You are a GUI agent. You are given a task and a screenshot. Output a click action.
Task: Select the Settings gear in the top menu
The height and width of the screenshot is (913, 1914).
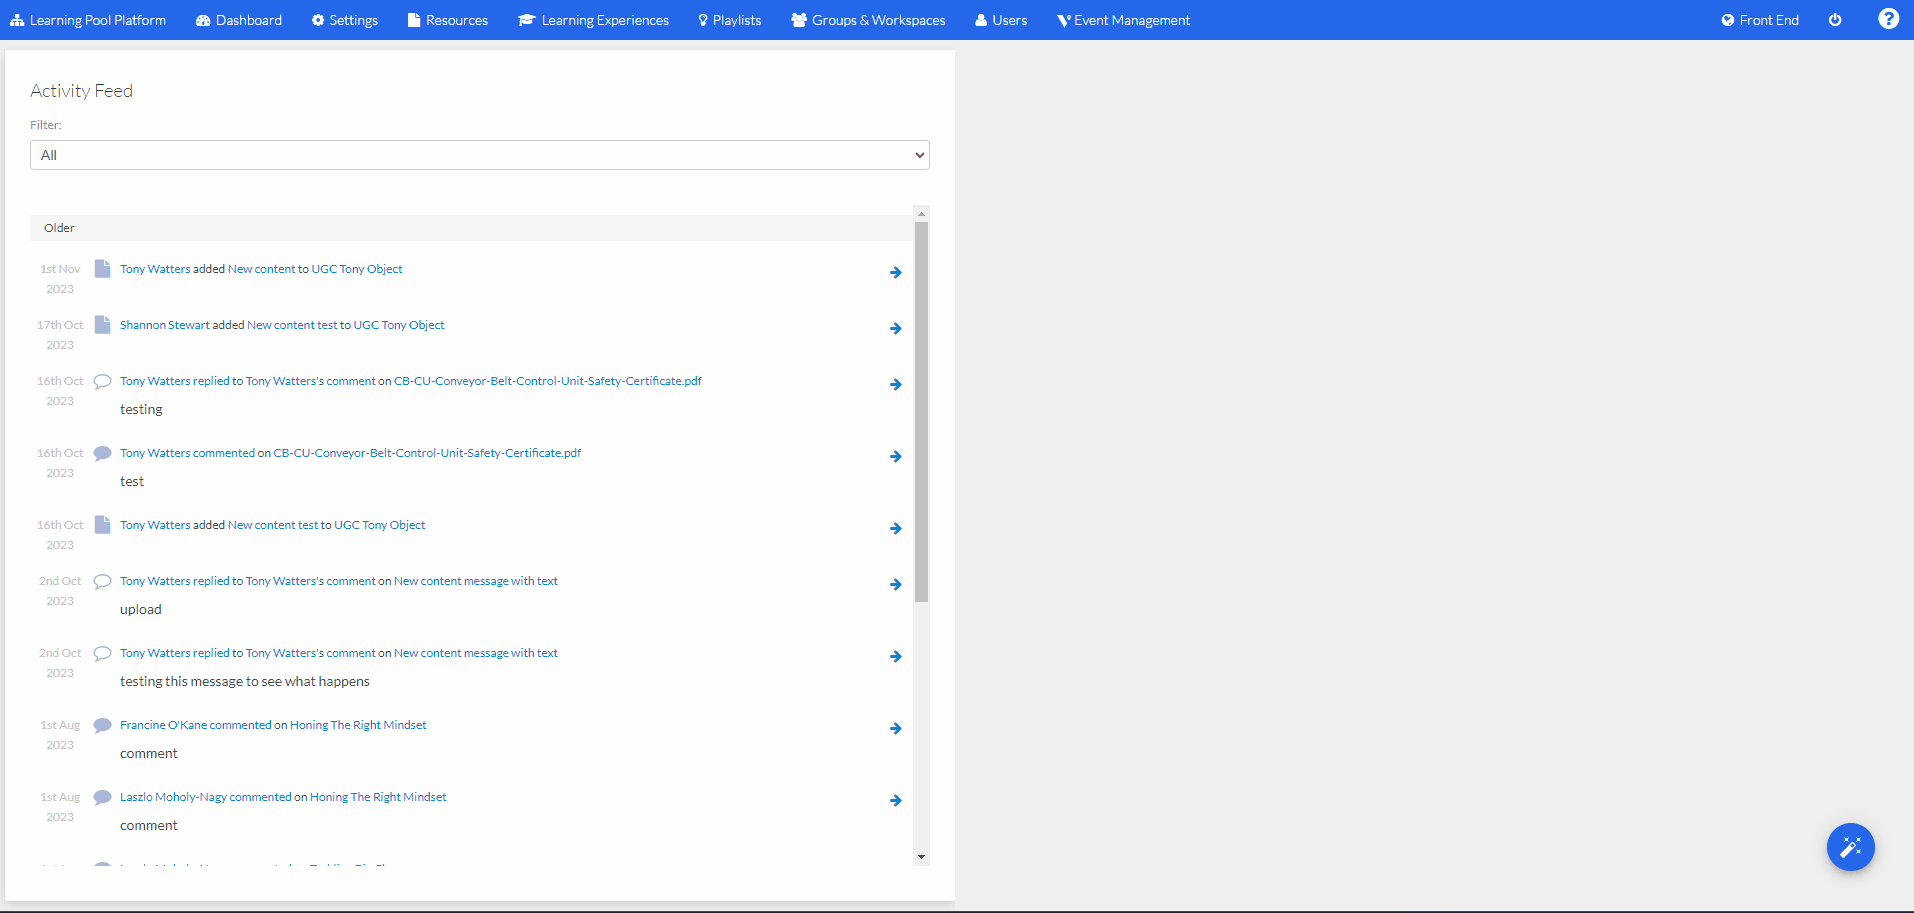coord(344,19)
